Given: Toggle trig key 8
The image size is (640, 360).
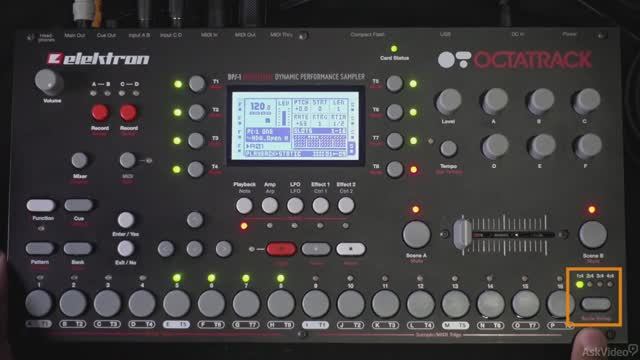Looking at the screenshot, I should (281, 304).
